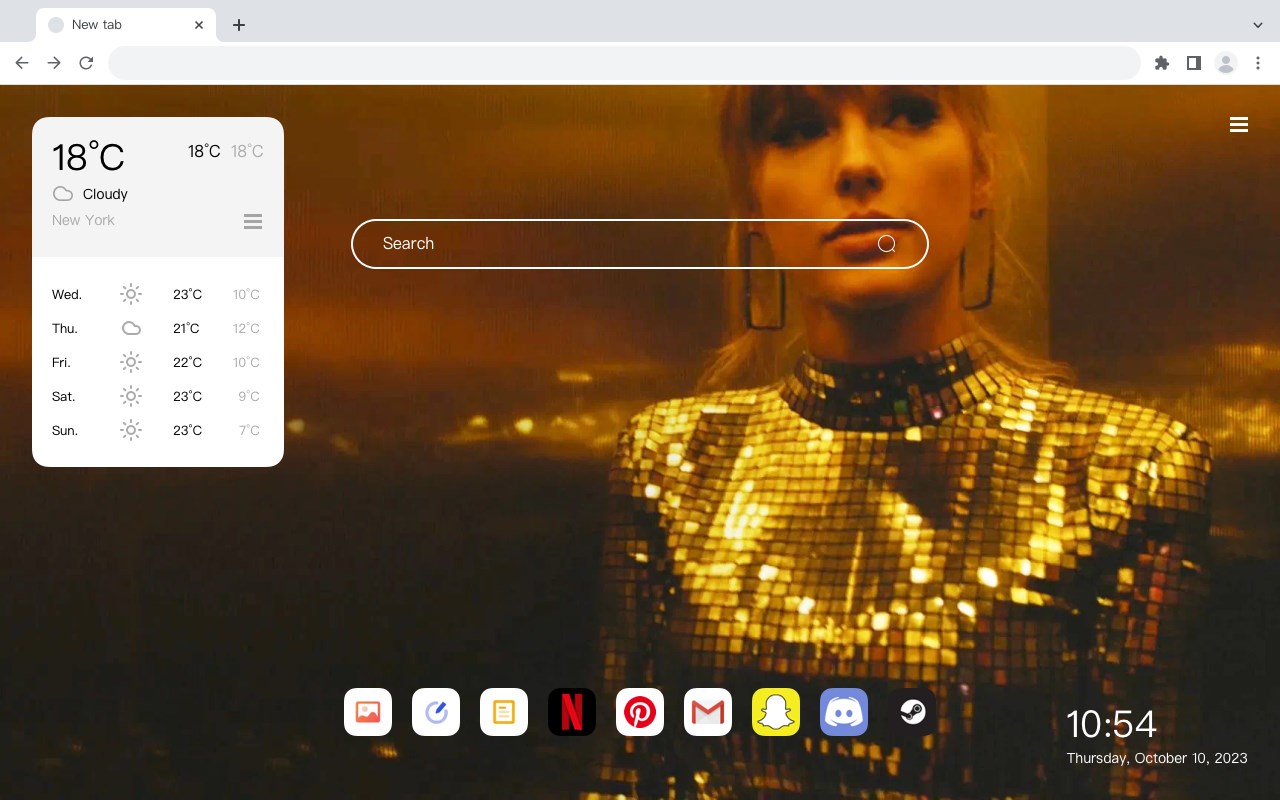
Task: Expand the tab search dropdown arrow
Action: click(1258, 25)
